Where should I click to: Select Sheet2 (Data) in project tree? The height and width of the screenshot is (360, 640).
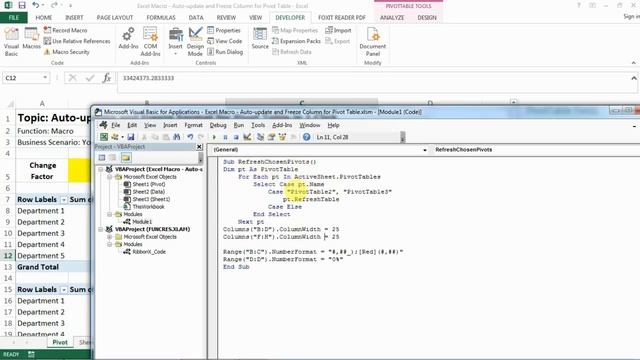click(149, 192)
